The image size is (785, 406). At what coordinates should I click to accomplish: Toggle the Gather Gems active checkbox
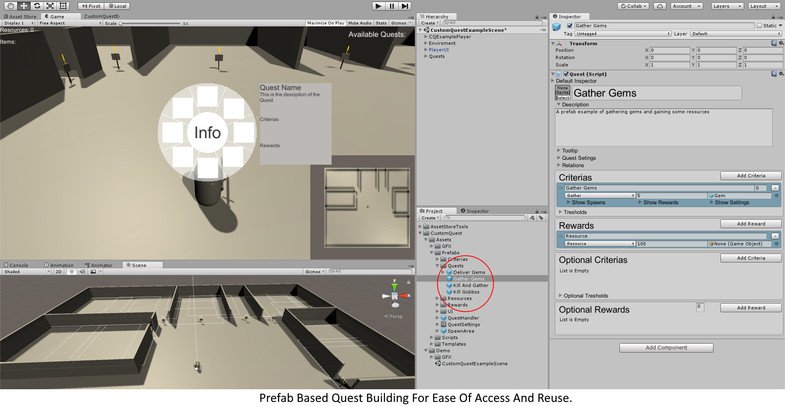(569, 26)
